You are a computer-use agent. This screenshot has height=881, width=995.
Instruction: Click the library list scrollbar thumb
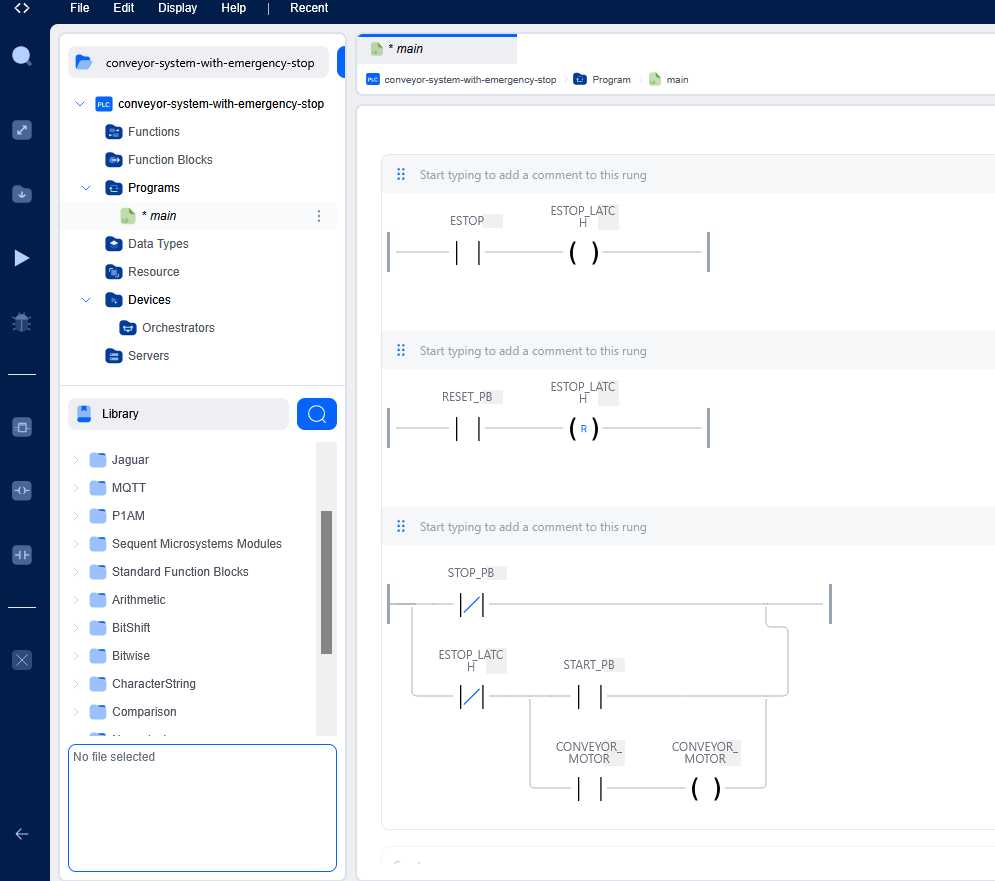pyautogui.click(x=327, y=582)
